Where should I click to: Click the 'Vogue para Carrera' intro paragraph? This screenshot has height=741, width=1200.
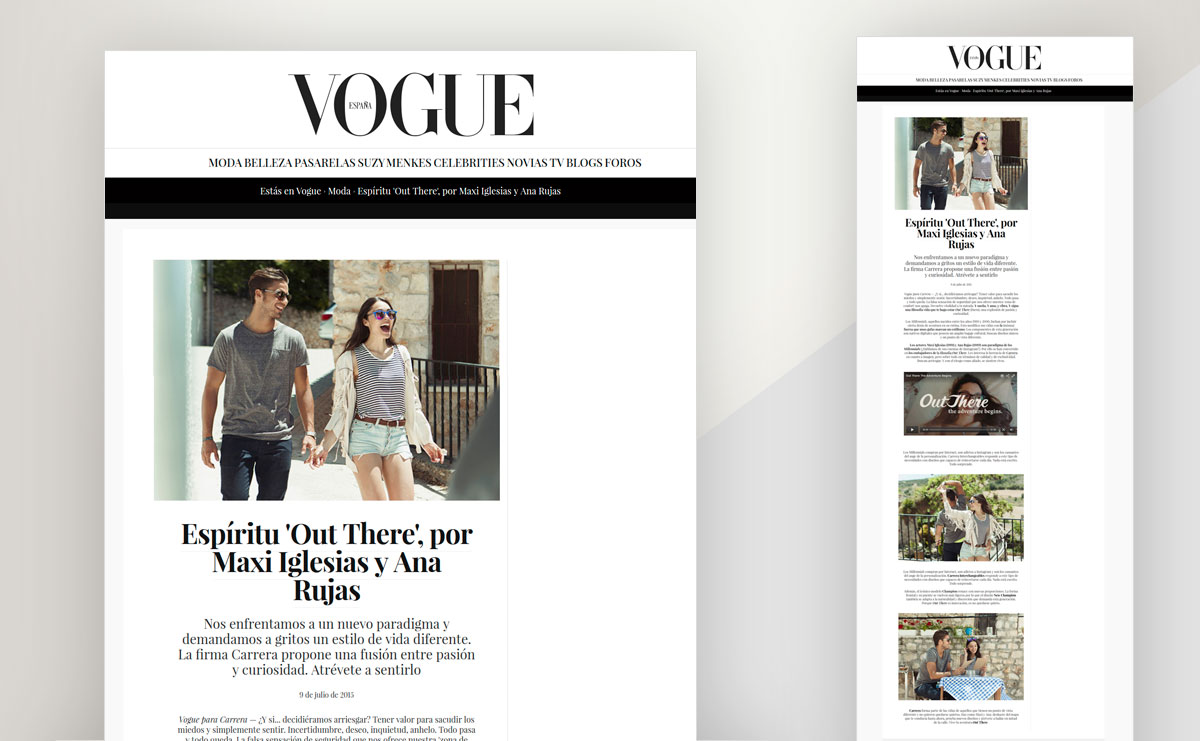click(x=327, y=728)
